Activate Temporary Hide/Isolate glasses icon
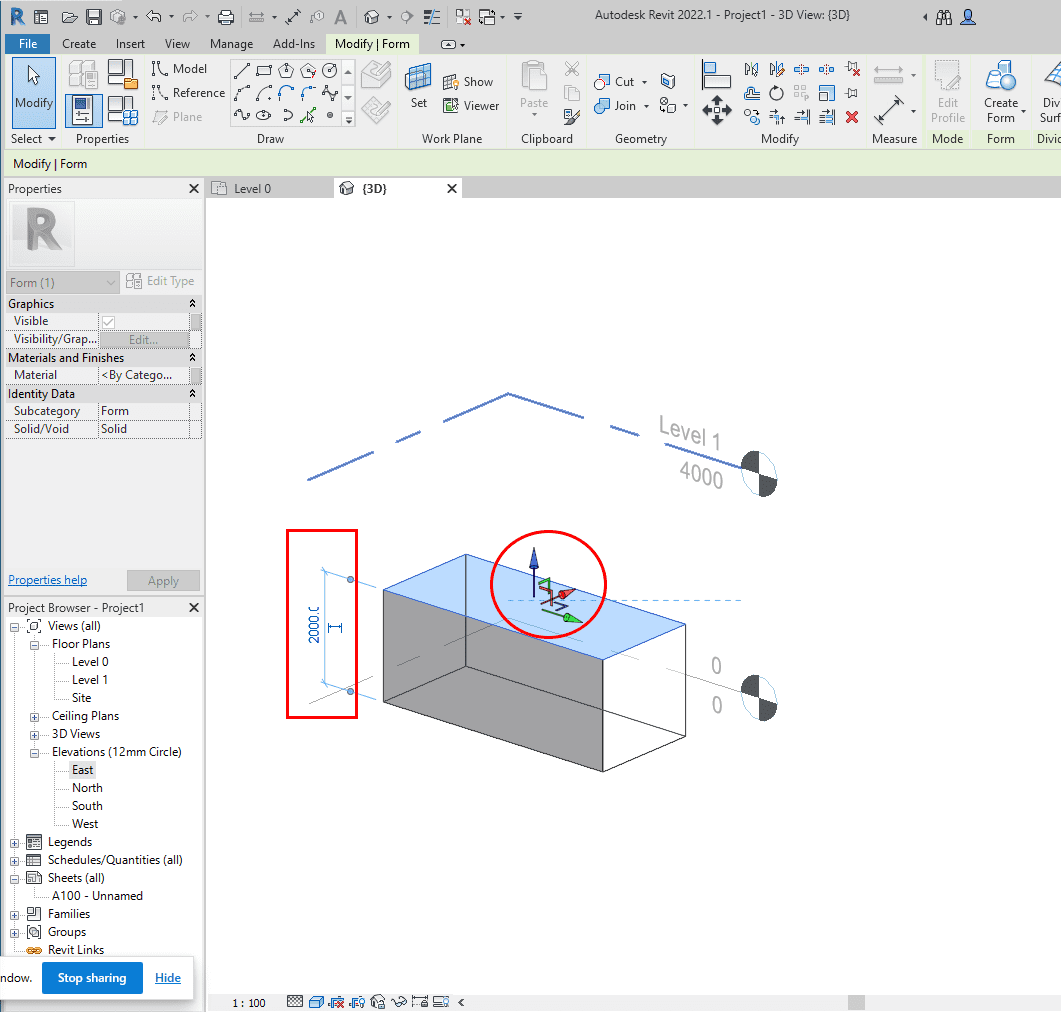Viewport: 1061px width, 1012px height. coord(398,1001)
